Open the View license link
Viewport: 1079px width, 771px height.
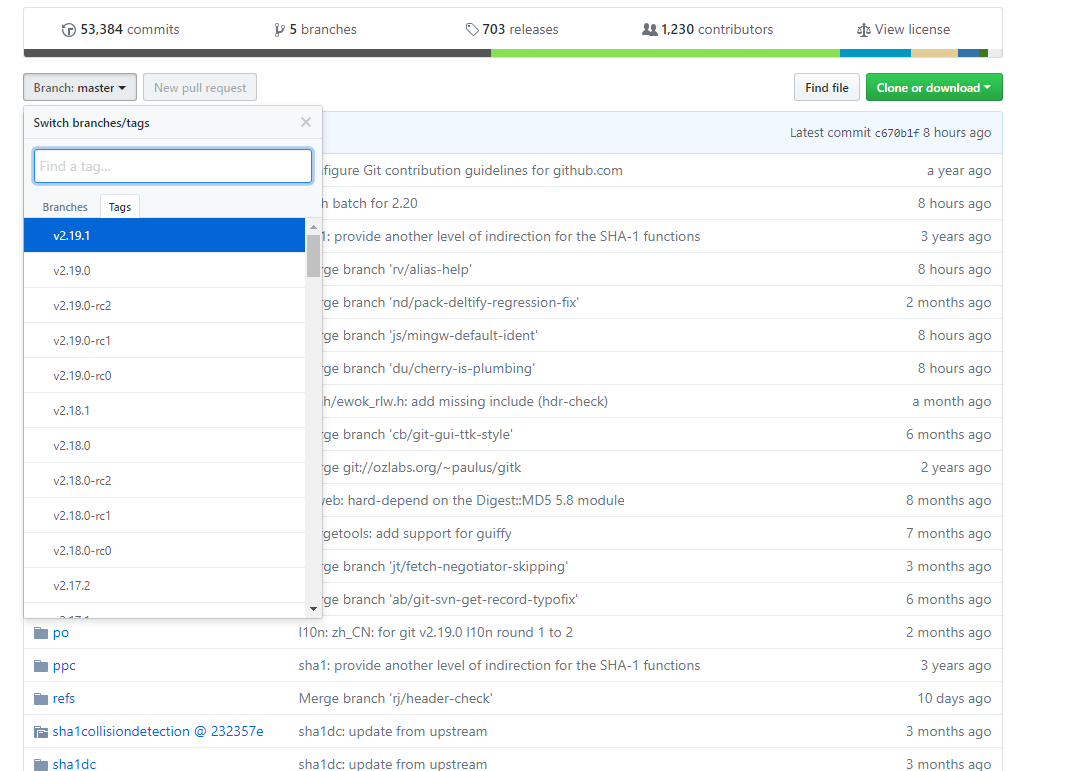(904, 30)
